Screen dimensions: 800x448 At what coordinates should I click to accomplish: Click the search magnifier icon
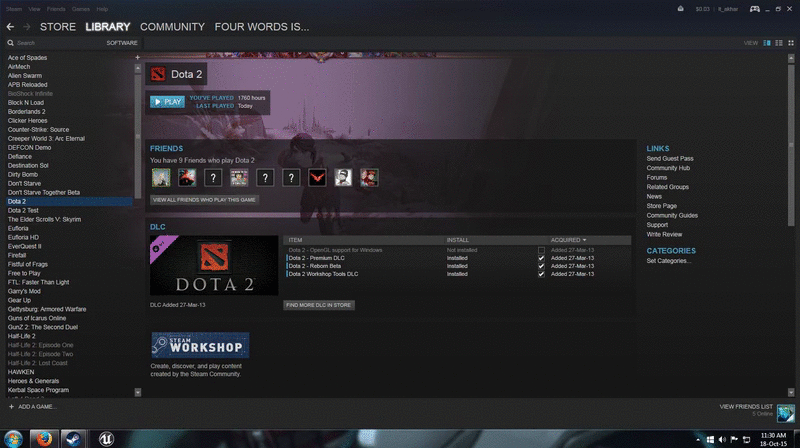[10, 43]
